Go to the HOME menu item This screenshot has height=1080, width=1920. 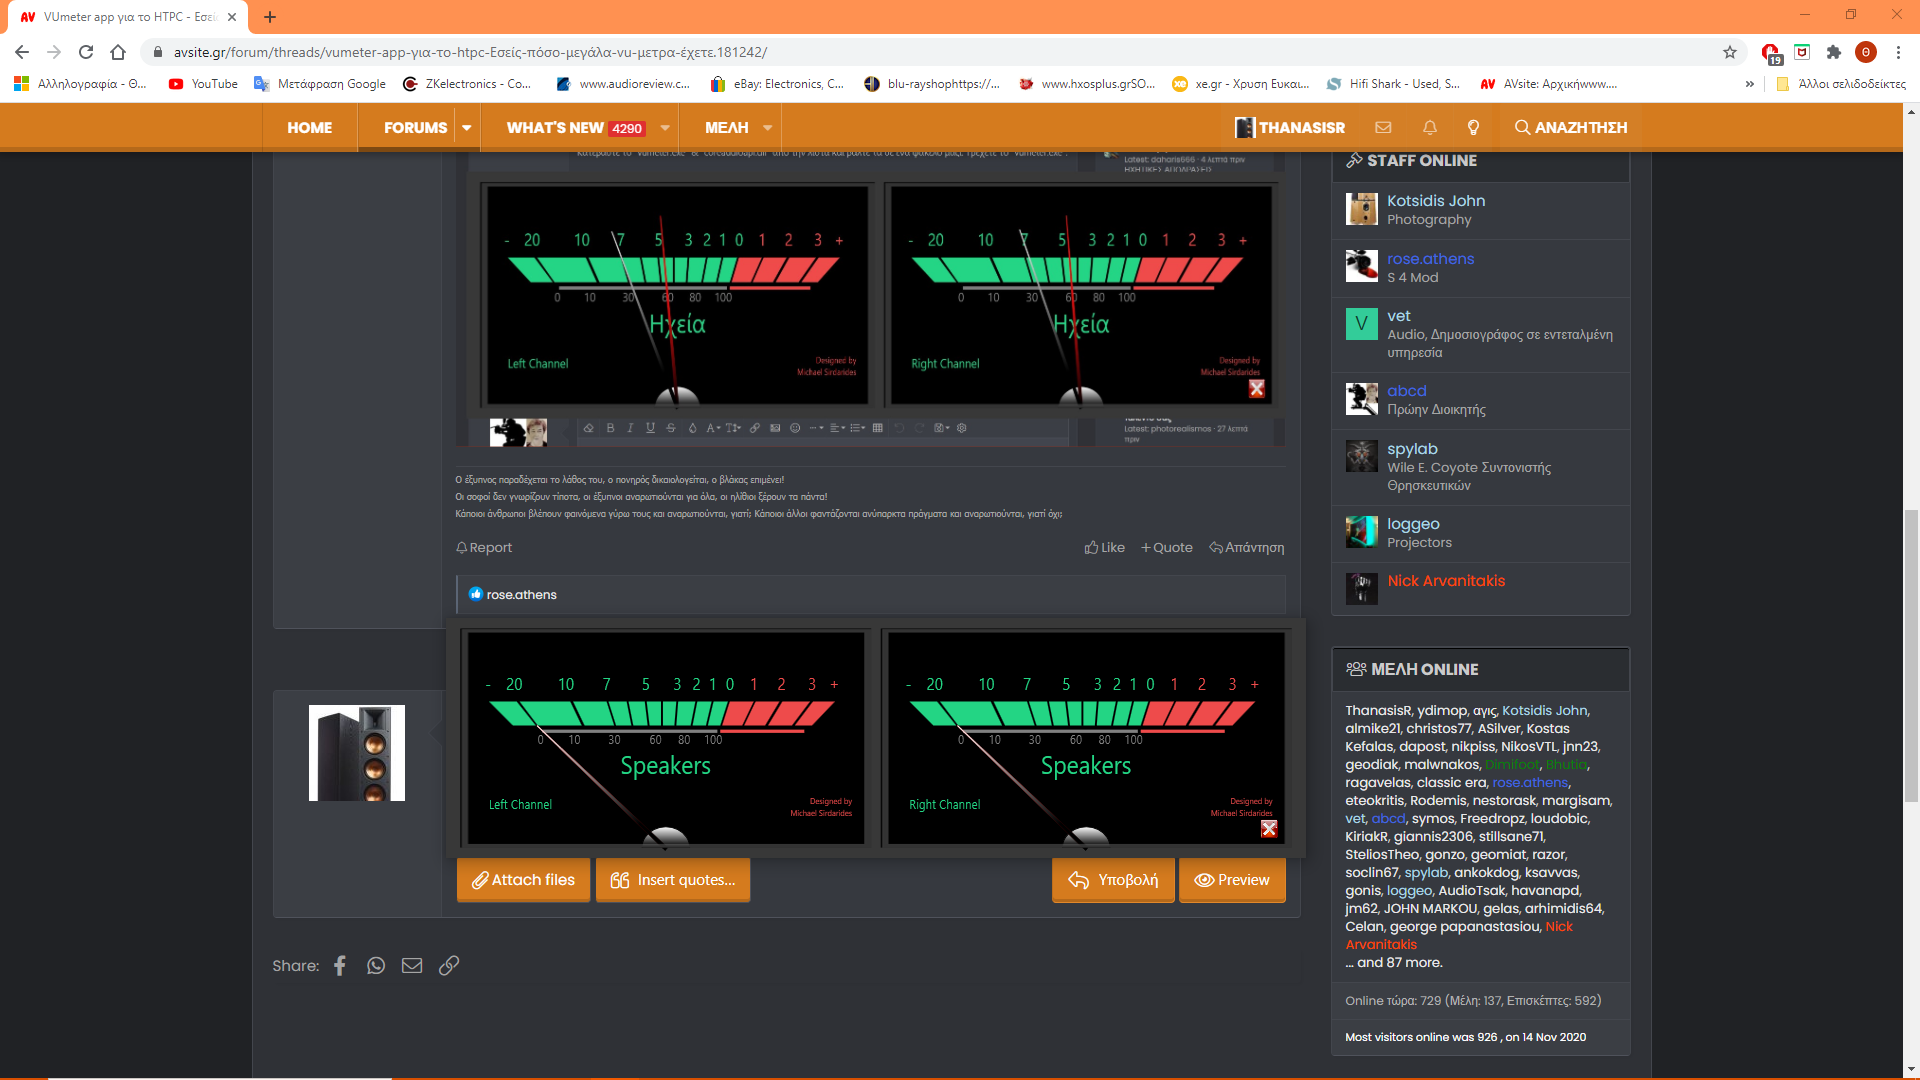click(309, 127)
